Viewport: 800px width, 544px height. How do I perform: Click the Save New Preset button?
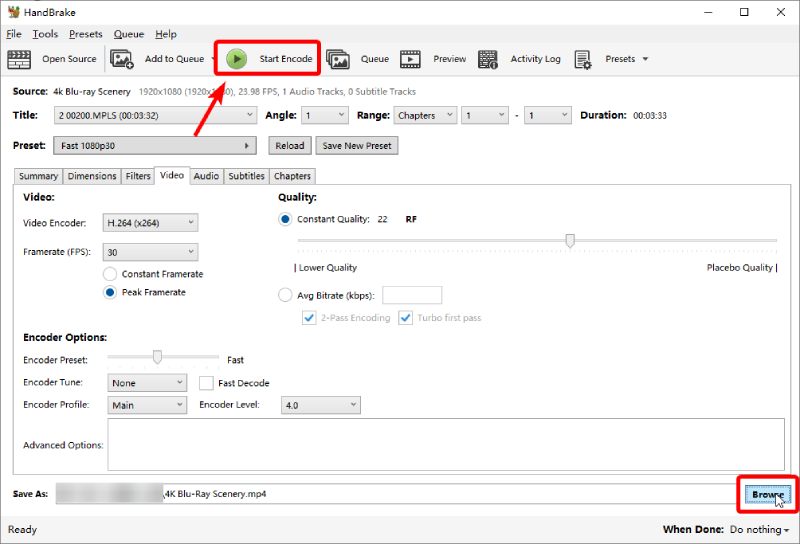tap(357, 145)
